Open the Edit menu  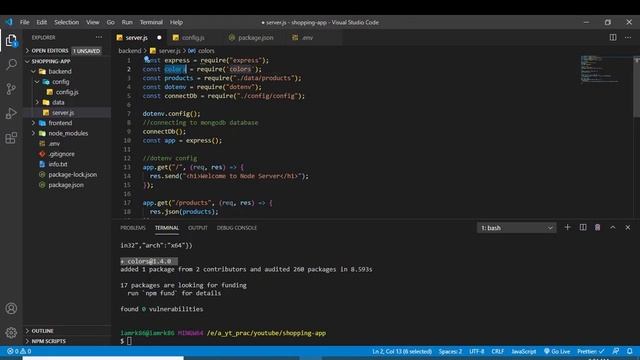tap(42, 22)
